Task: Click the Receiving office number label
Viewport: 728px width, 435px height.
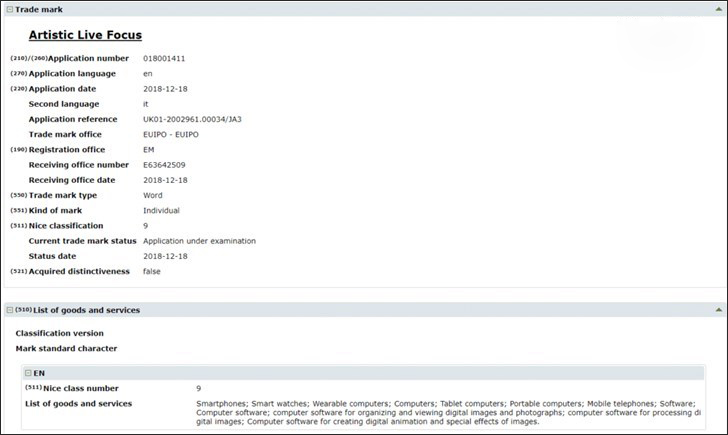Action: (x=78, y=165)
